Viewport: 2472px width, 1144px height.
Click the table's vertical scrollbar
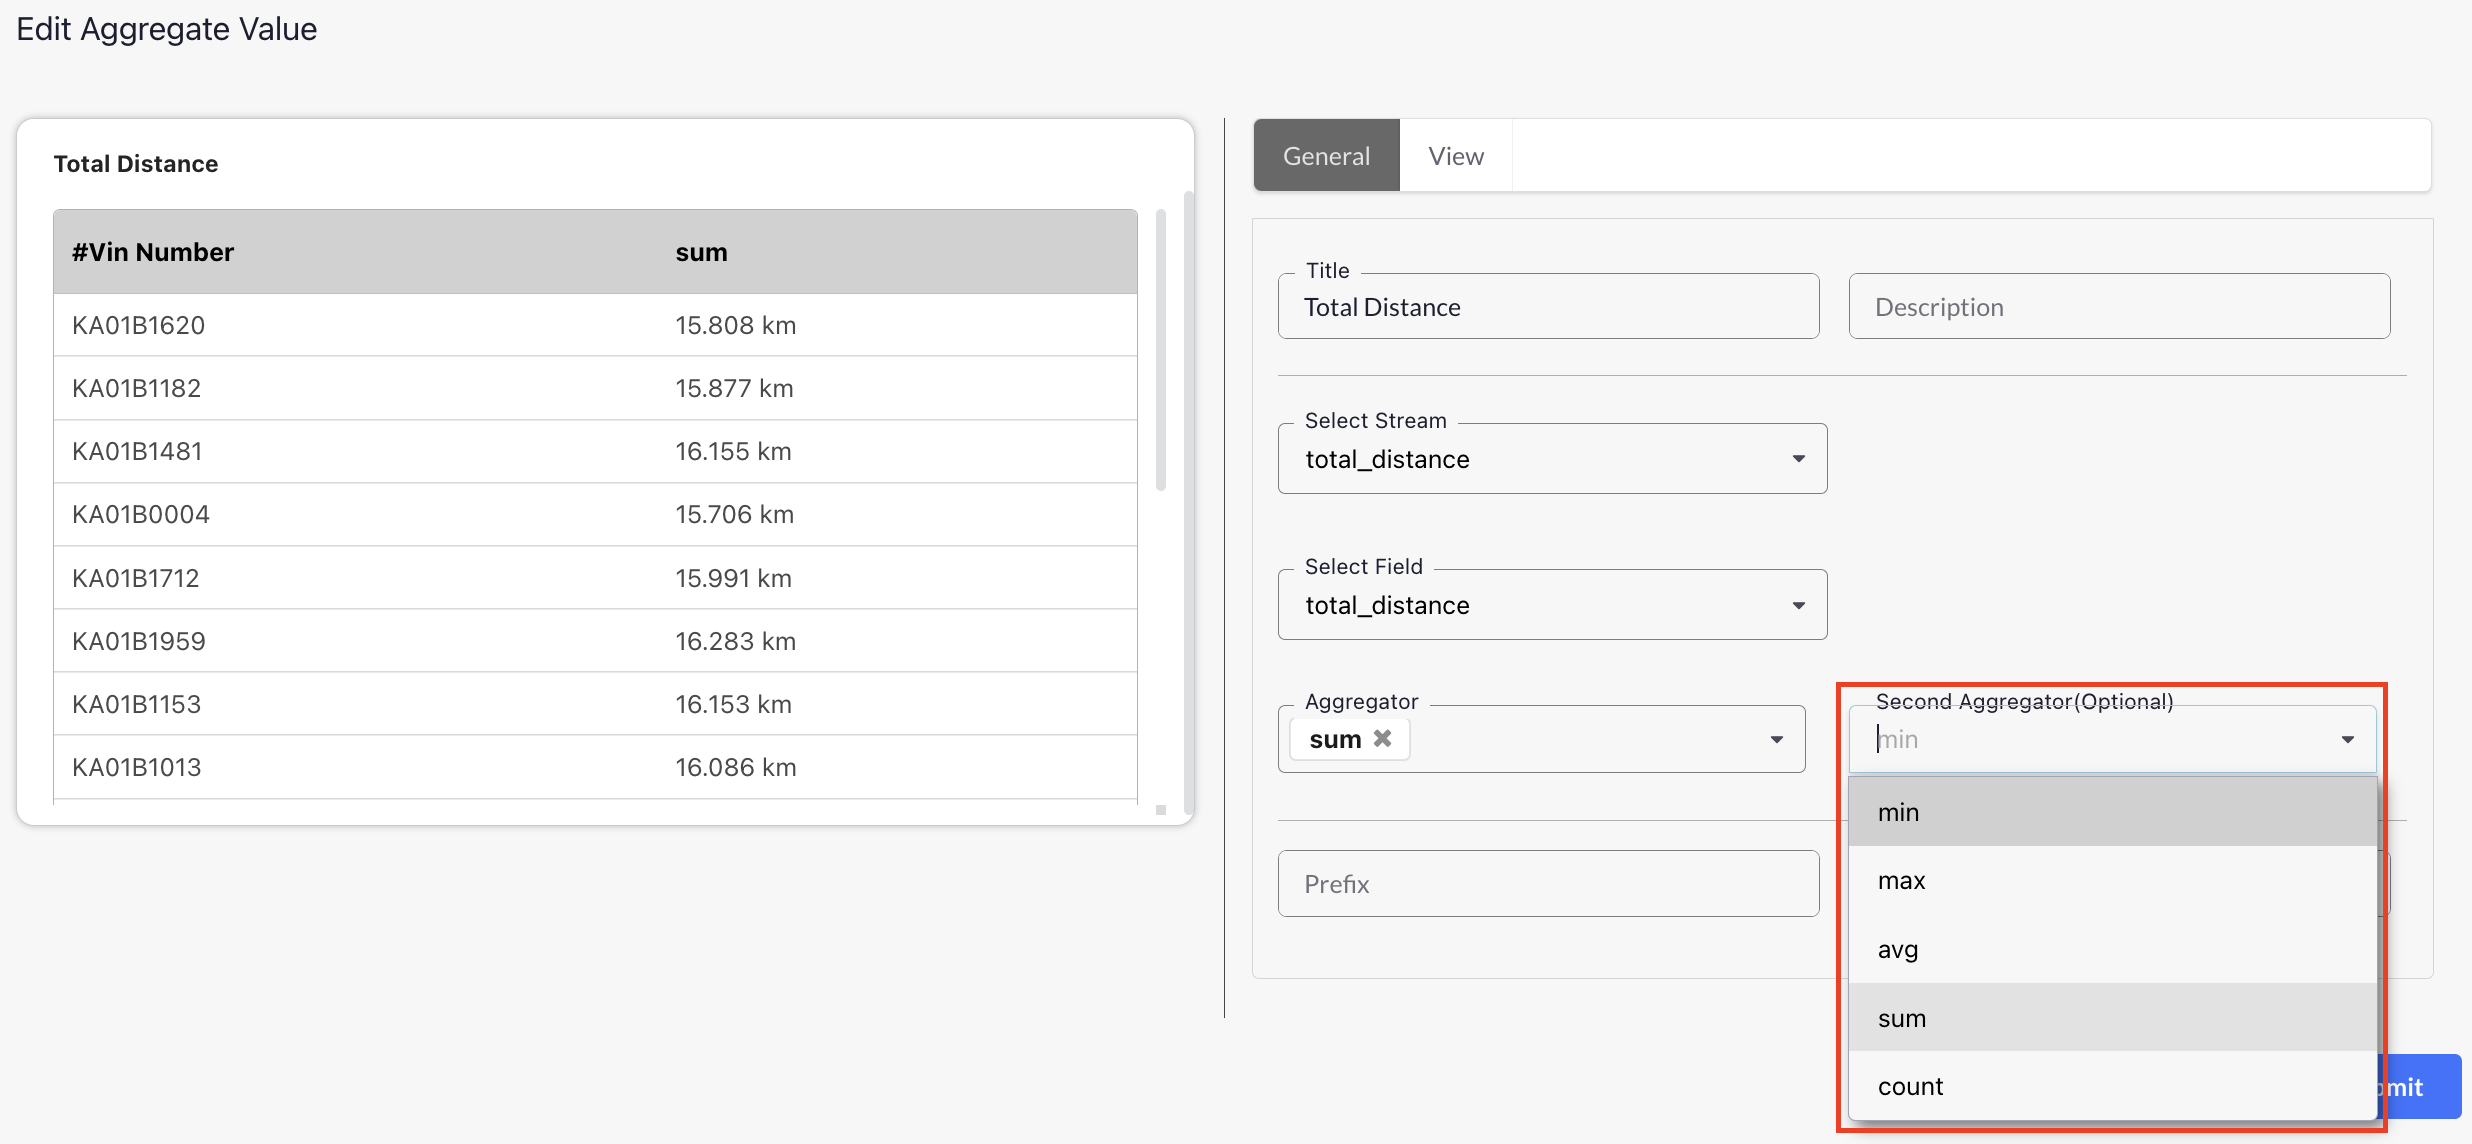tap(1161, 350)
